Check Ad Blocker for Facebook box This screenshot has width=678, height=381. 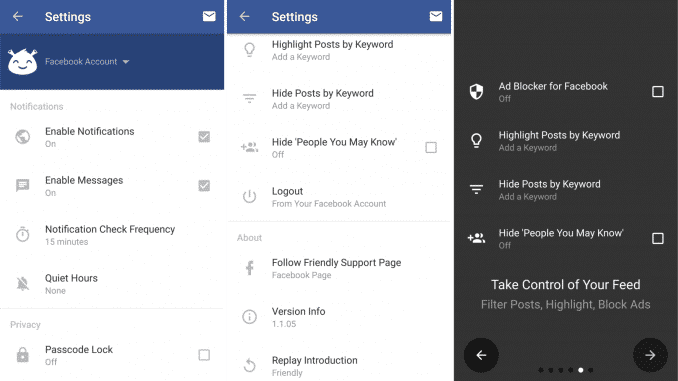658,92
